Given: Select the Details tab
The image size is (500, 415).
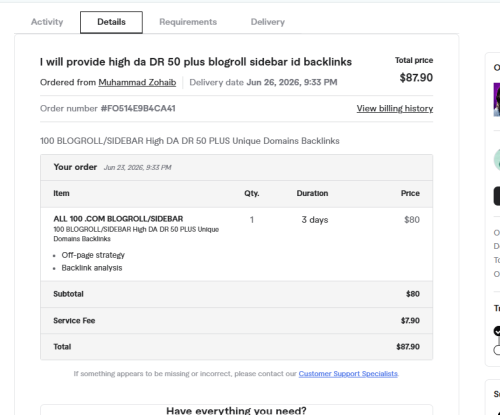Looking at the screenshot, I should [x=111, y=22].
